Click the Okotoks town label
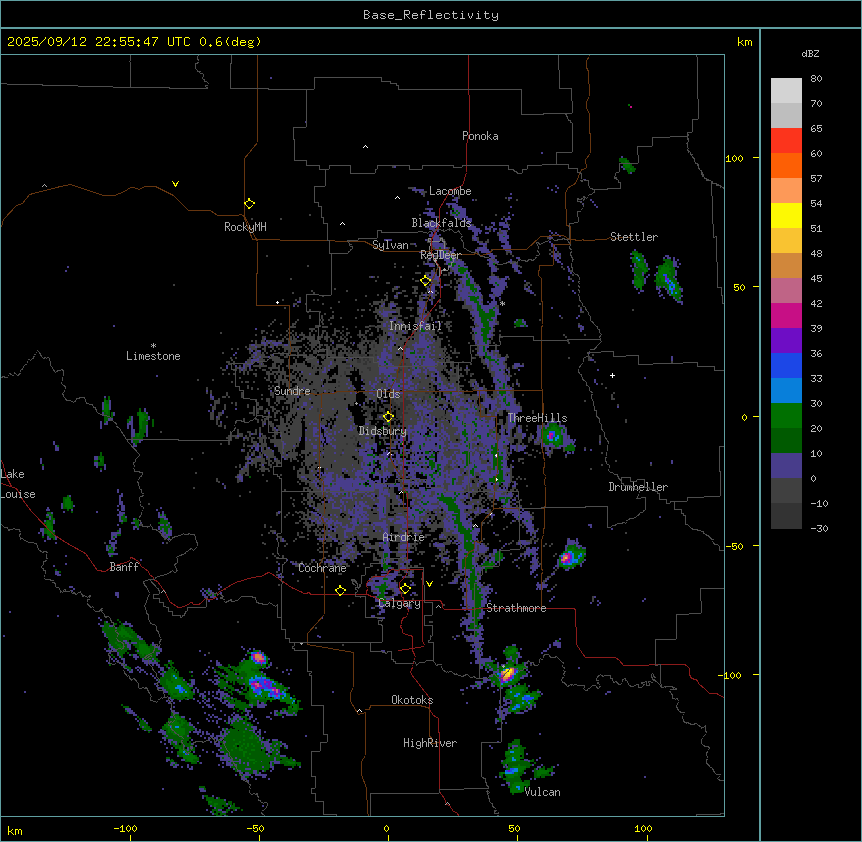 point(412,700)
